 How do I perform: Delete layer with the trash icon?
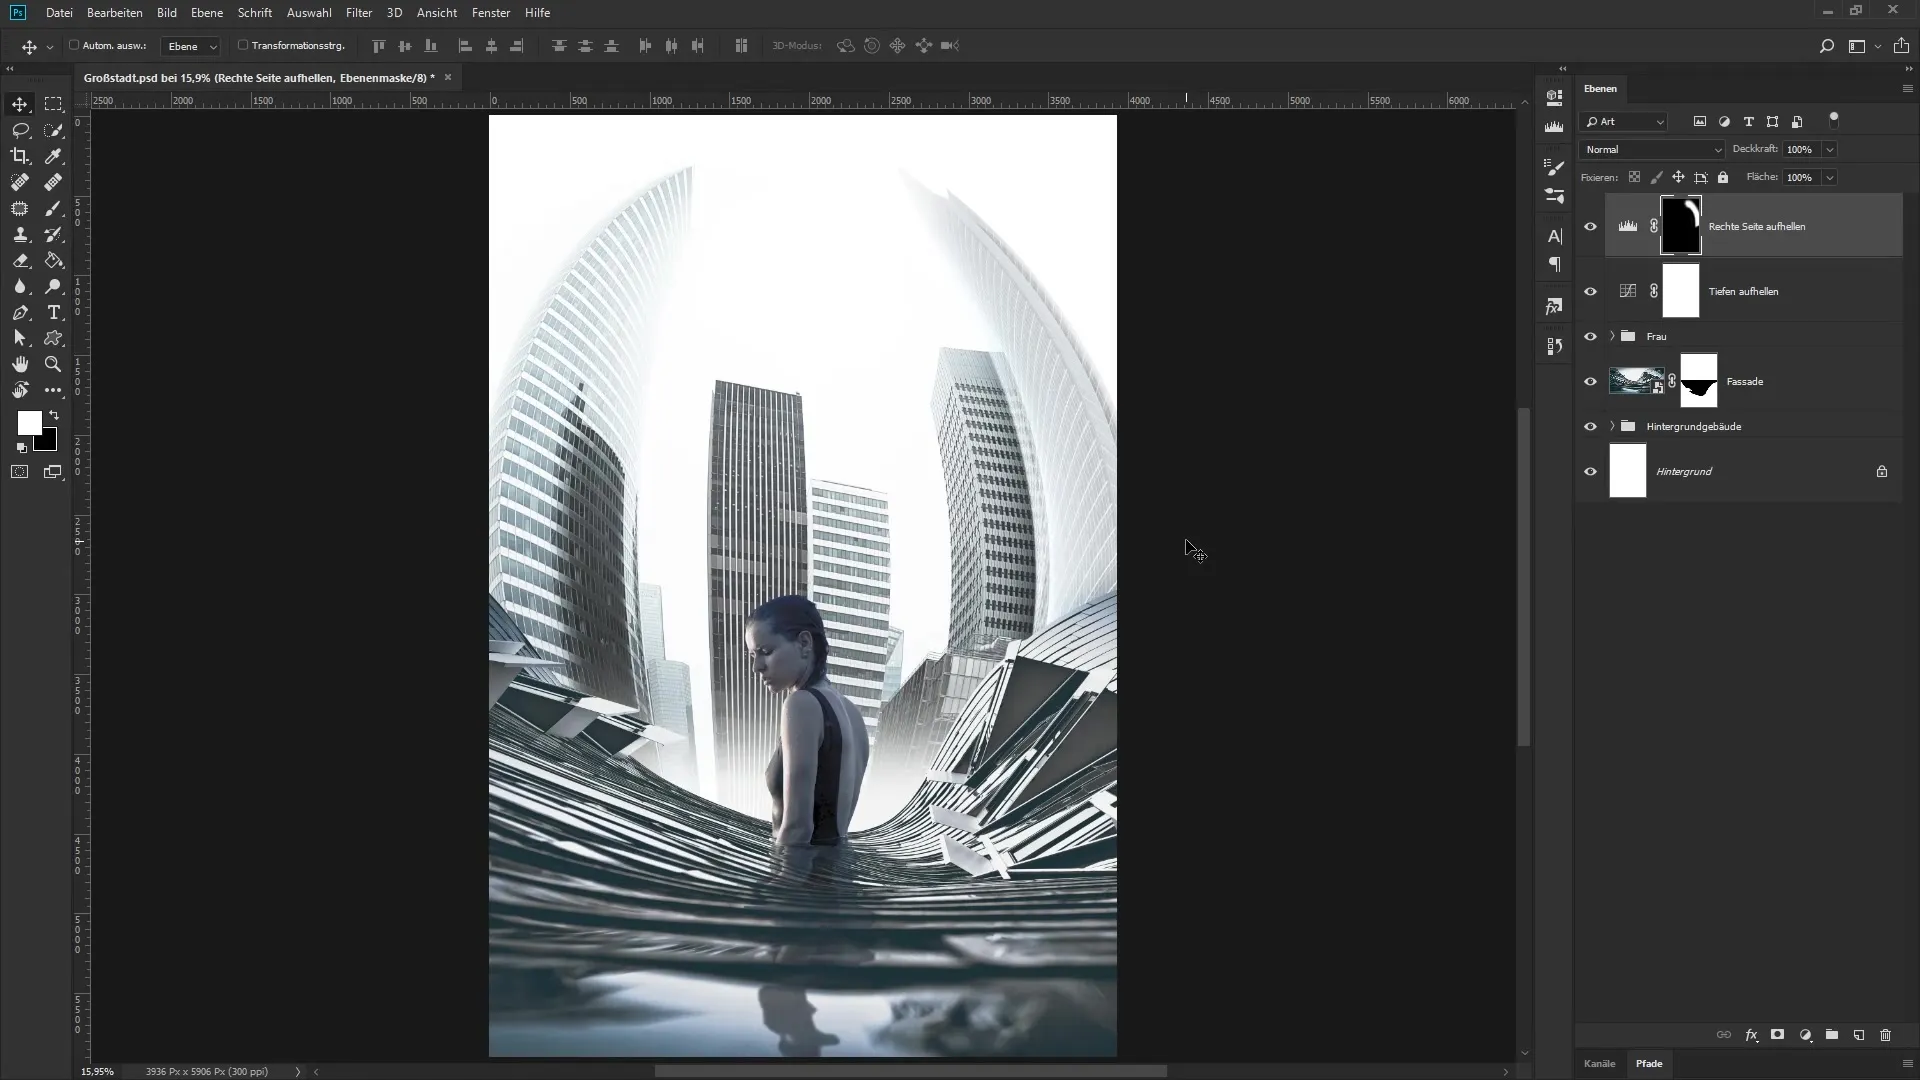point(1886,1035)
